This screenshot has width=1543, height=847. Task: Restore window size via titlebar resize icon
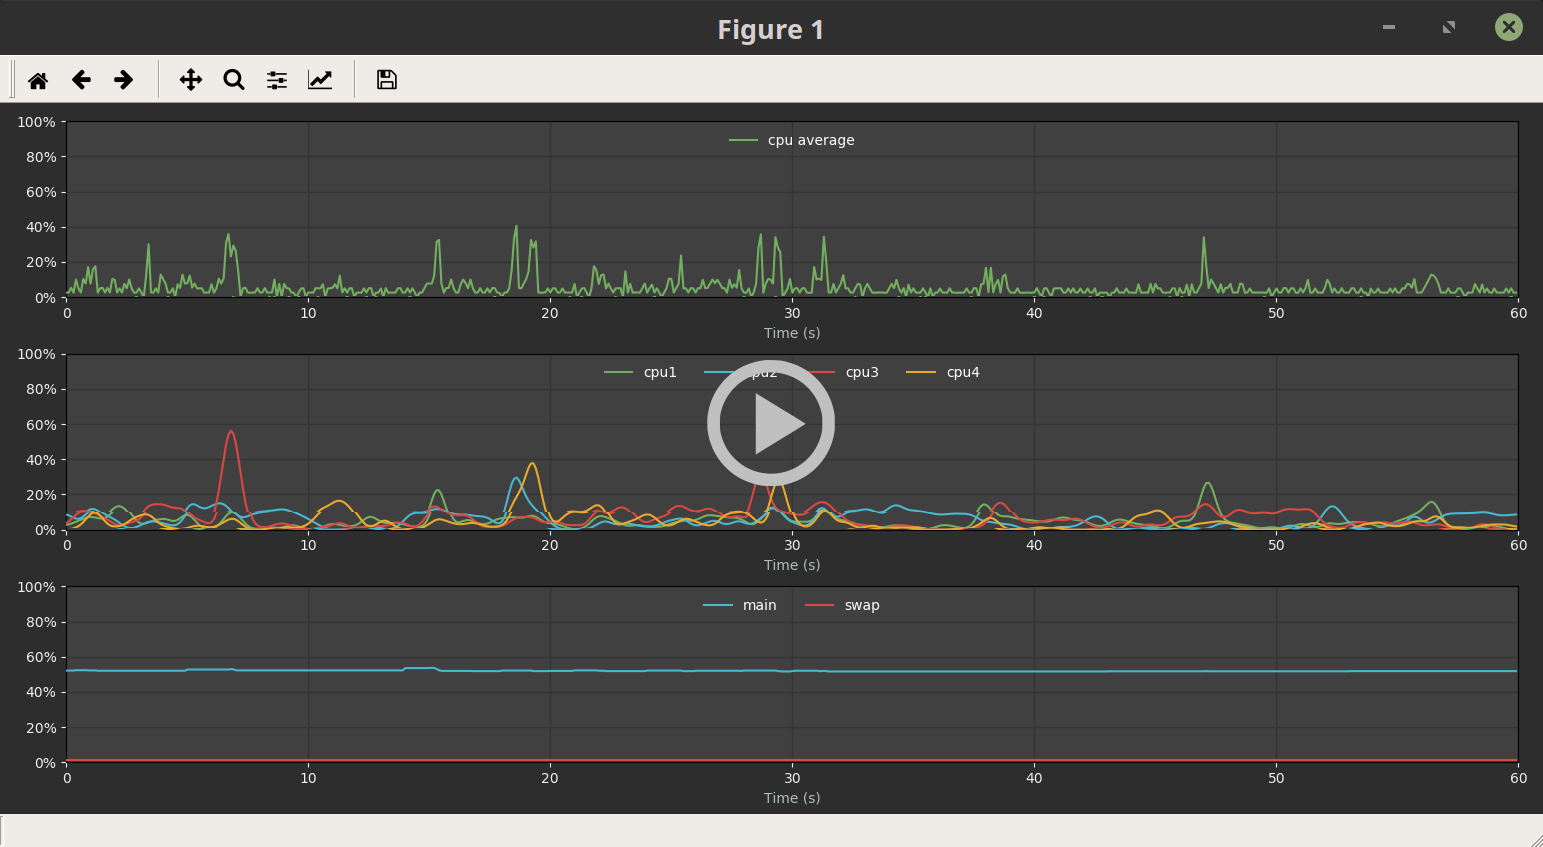1448,28
